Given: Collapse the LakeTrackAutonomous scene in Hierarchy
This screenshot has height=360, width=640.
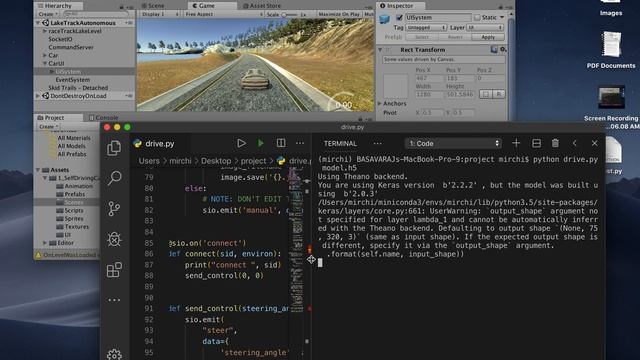Looking at the screenshot, I should (38, 23).
